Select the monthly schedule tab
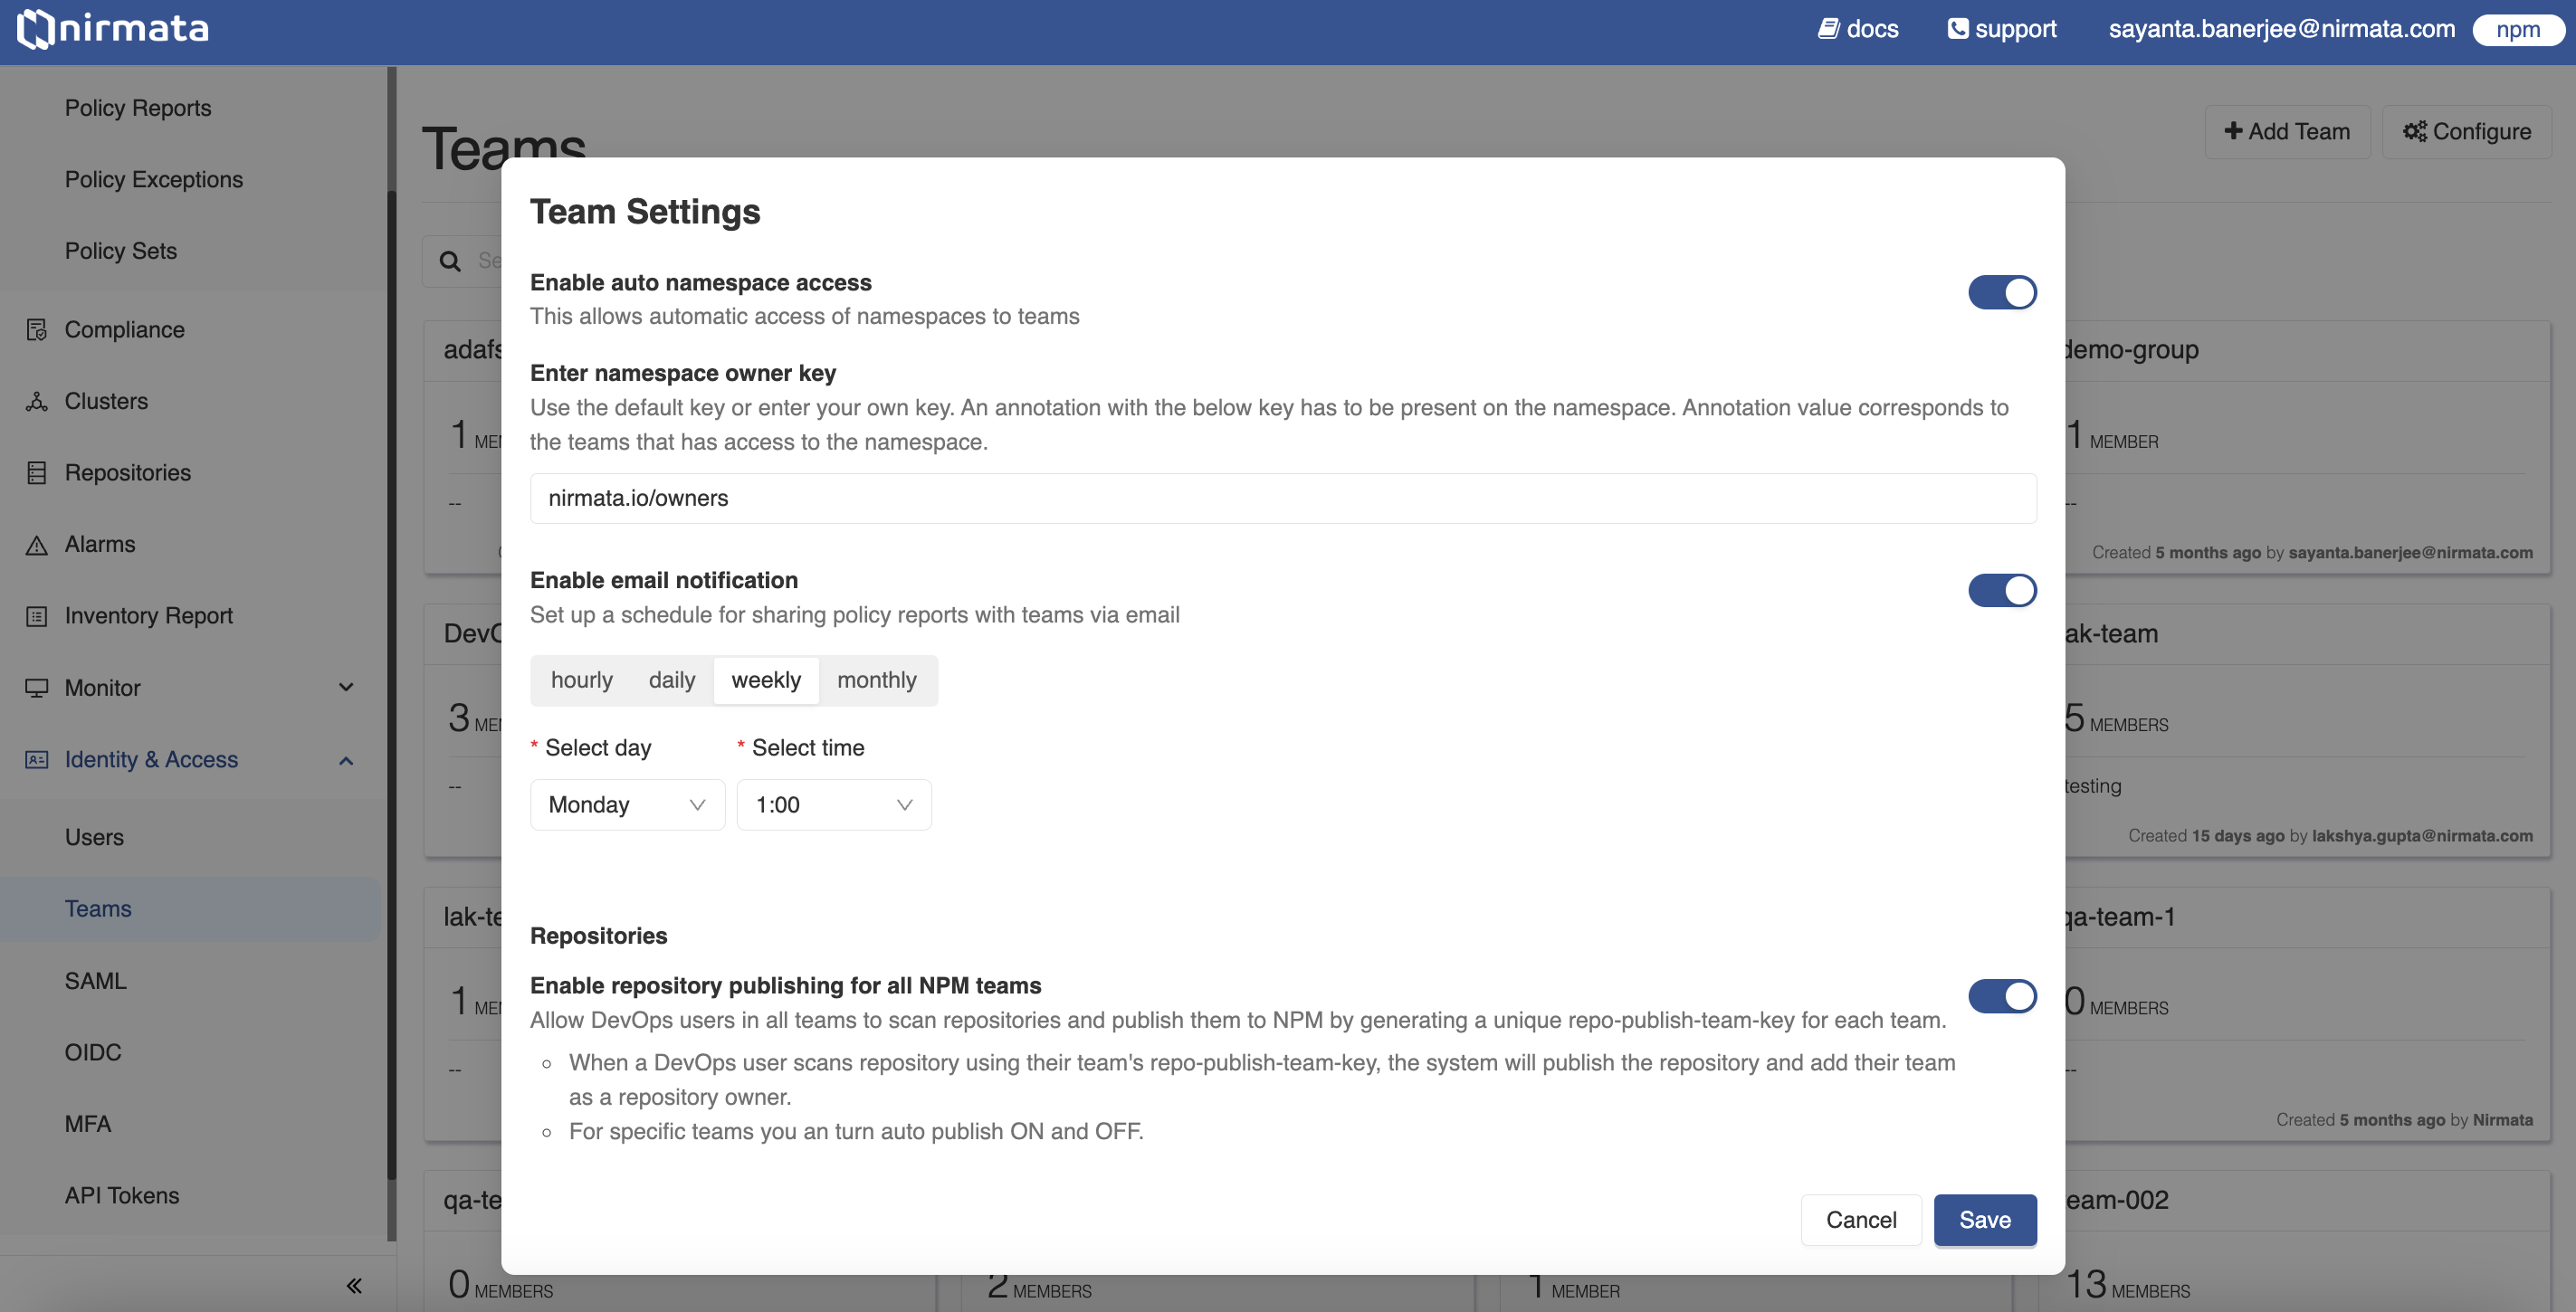Screen dimensions: 2576x1312 pyautogui.click(x=876, y=680)
